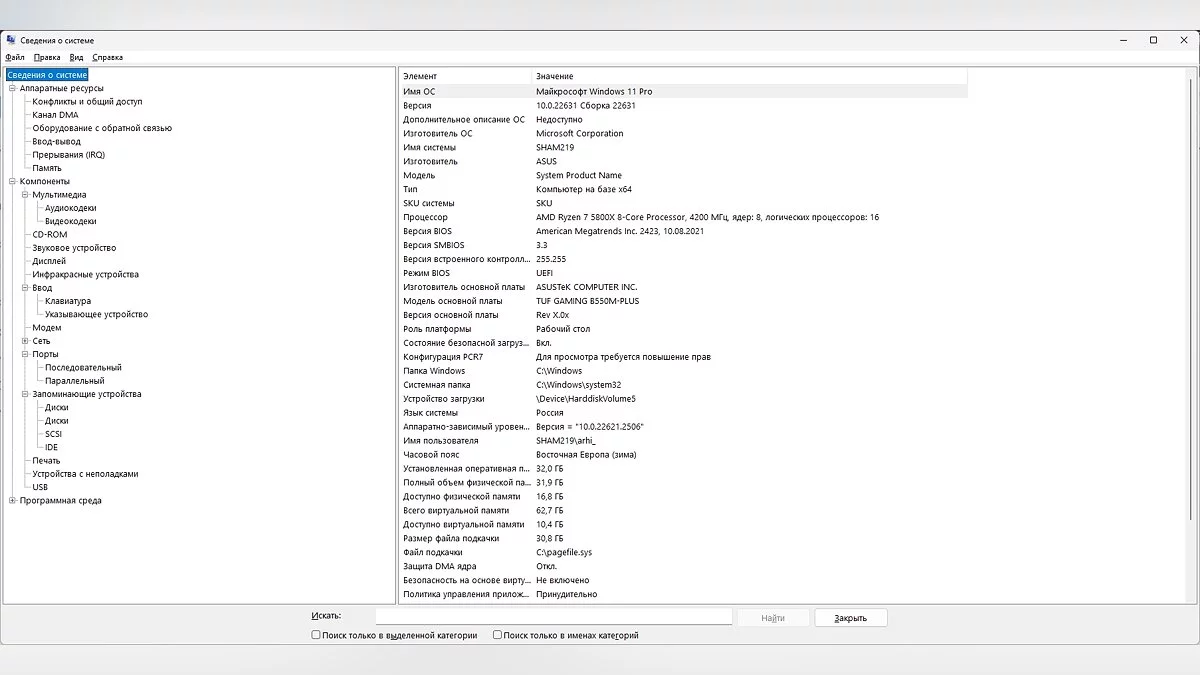Collapse the Мультимедиа branch
This screenshot has width=1200, height=675.
[25, 195]
